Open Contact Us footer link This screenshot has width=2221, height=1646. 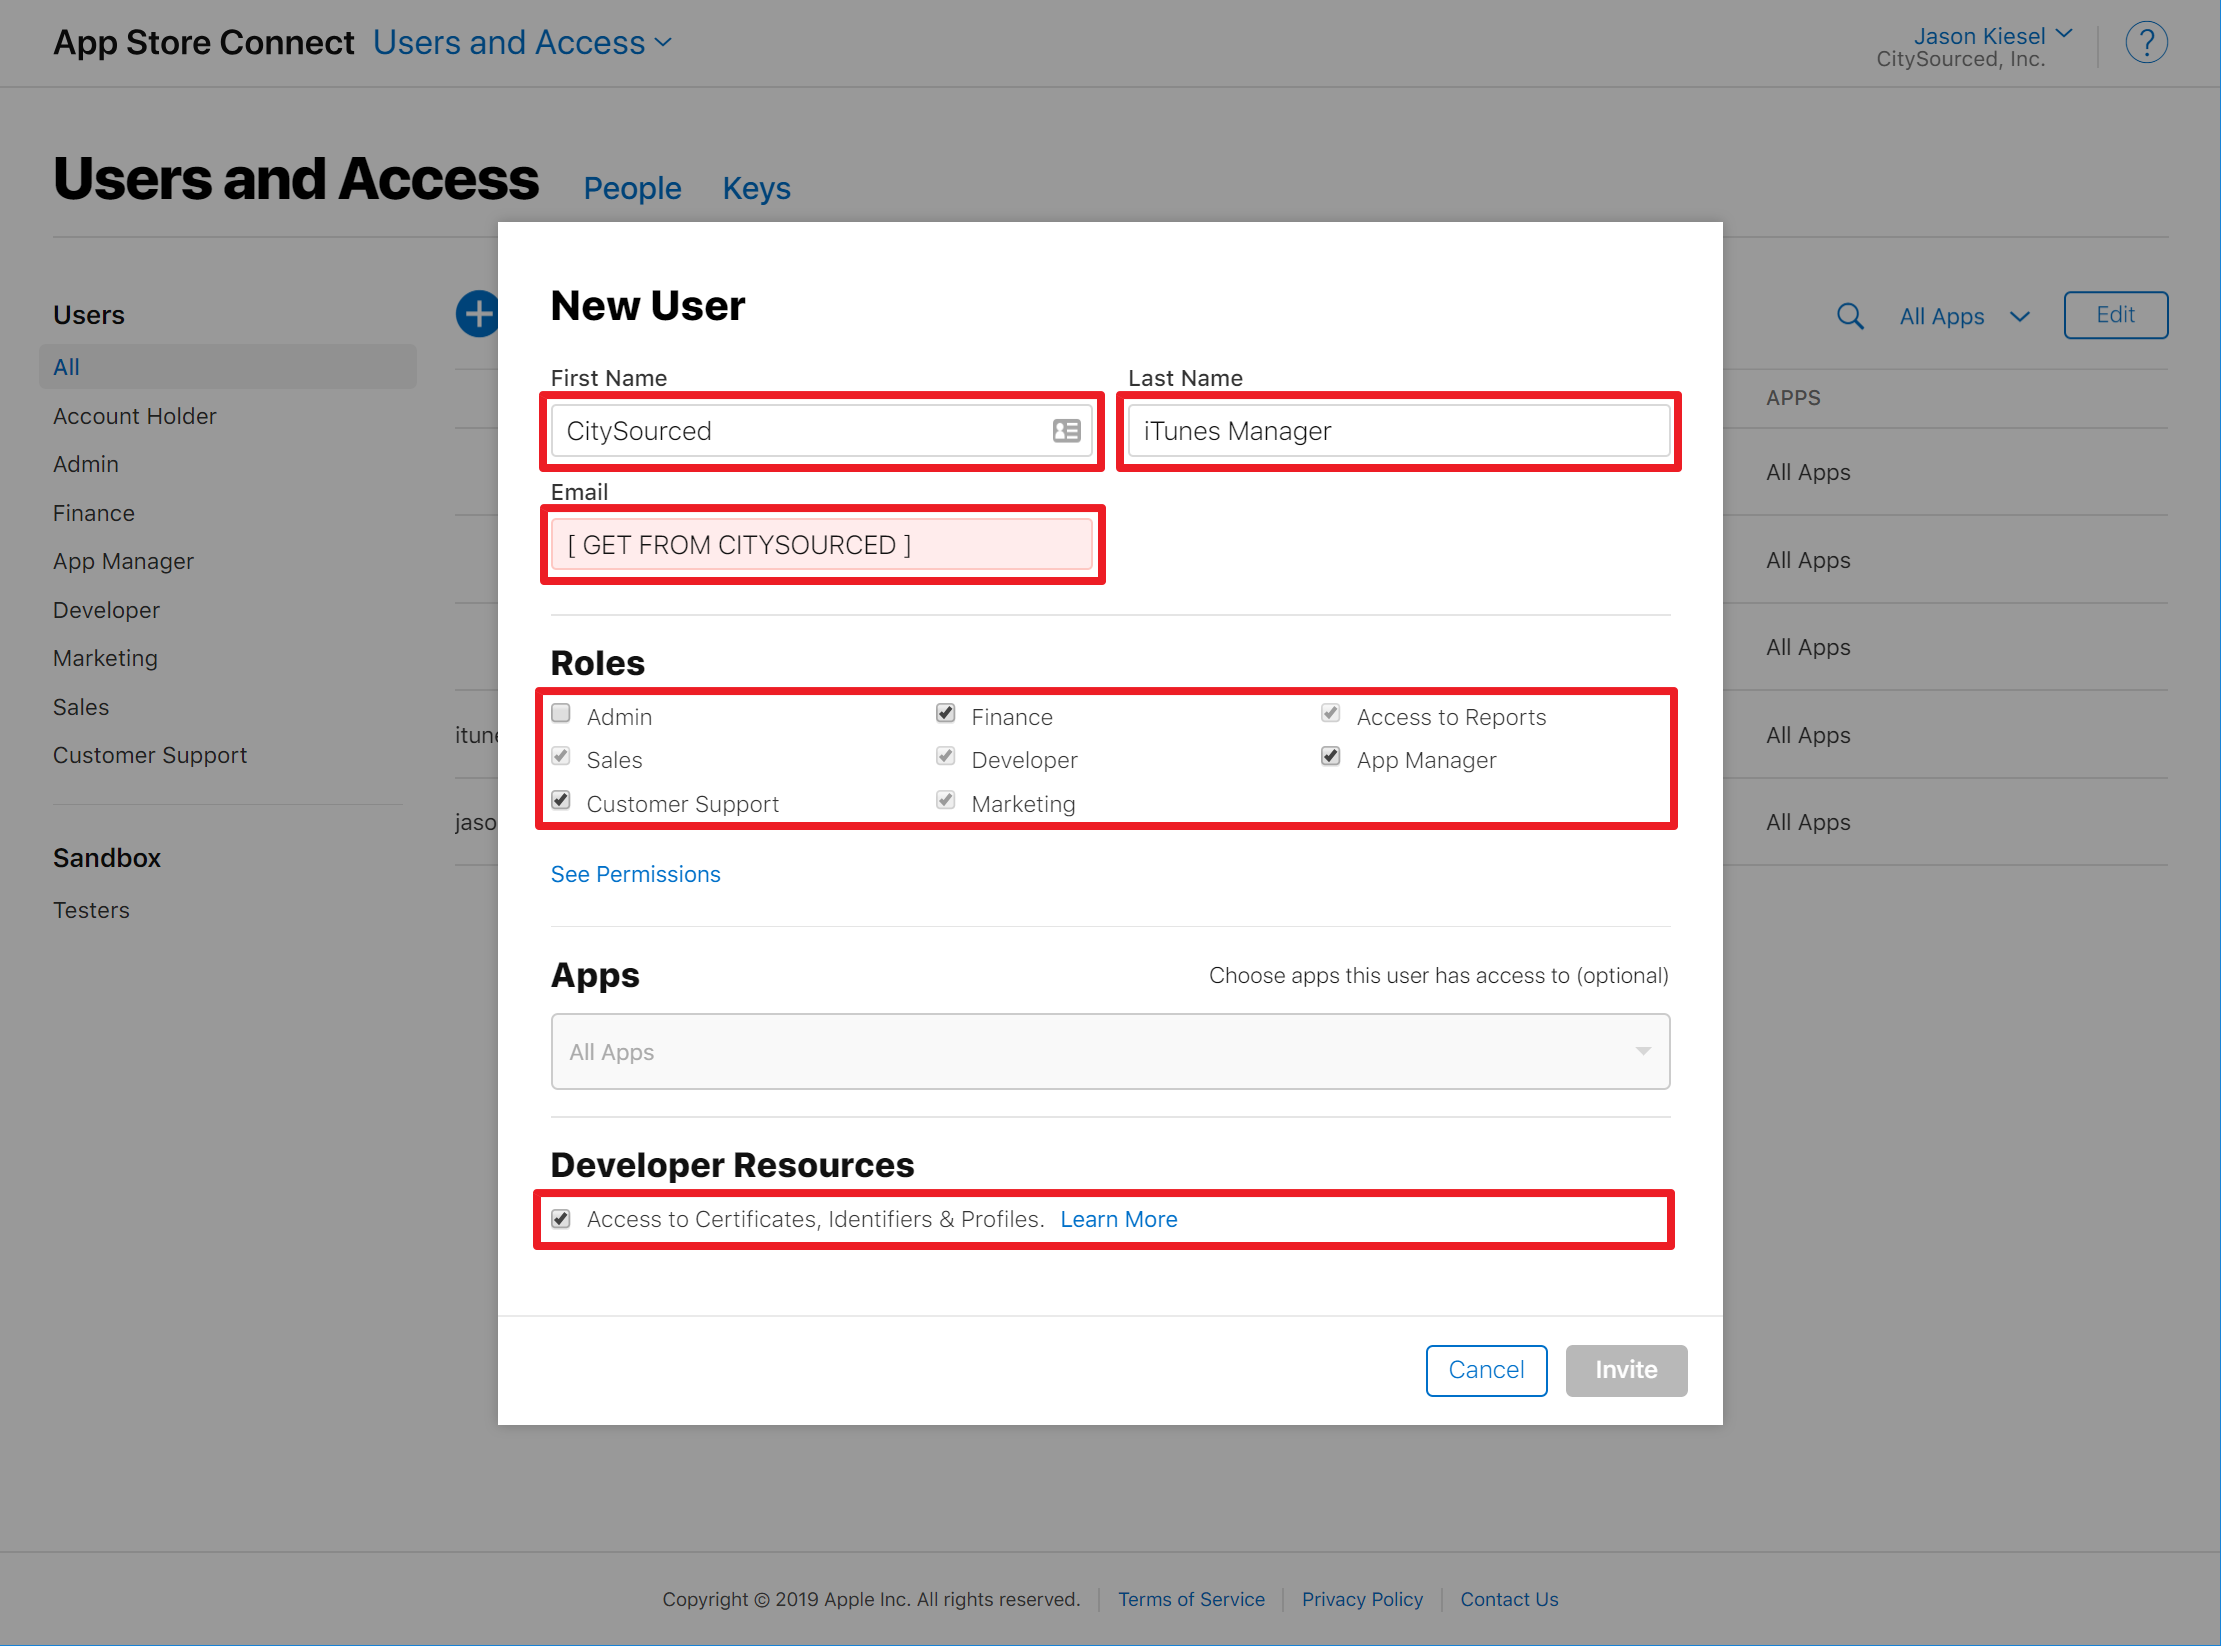click(1509, 1599)
